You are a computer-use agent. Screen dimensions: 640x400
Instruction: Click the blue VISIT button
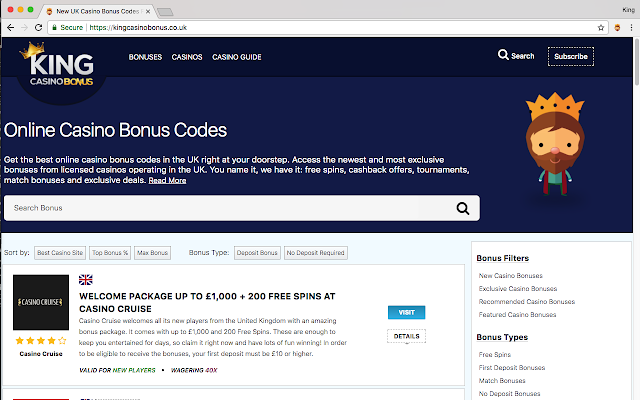click(x=407, y=312)
